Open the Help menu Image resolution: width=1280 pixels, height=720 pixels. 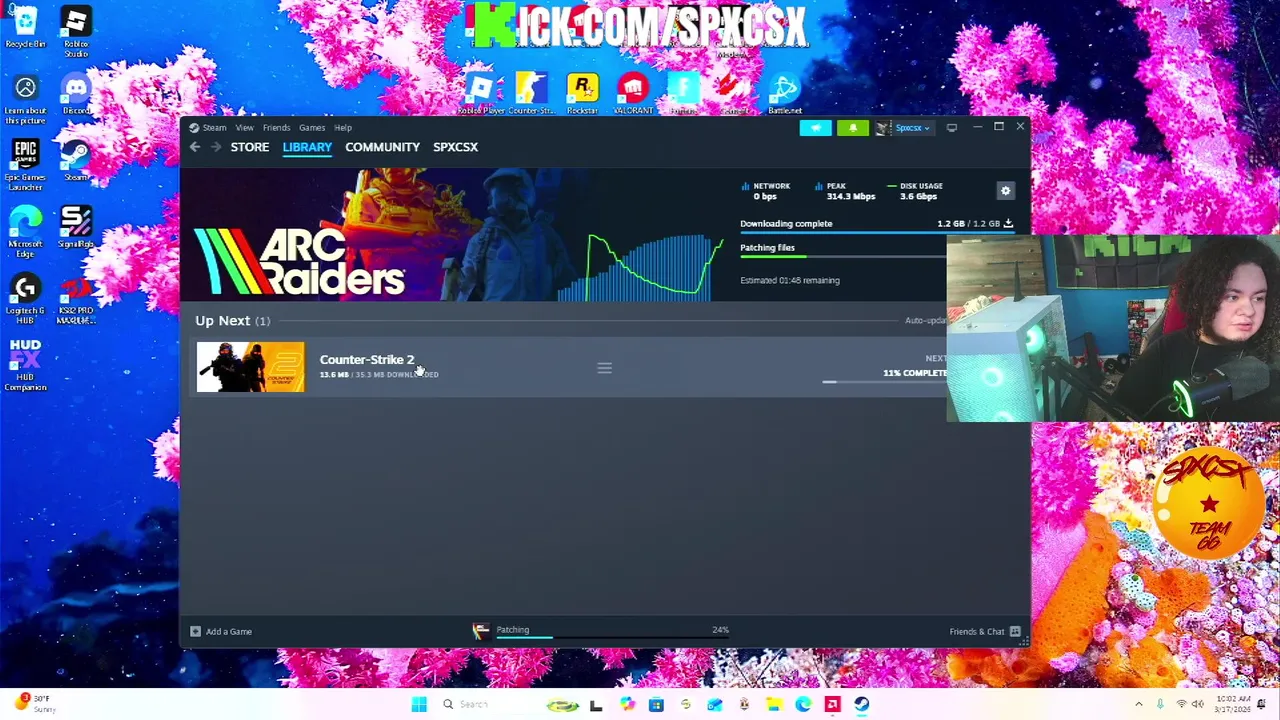(x=343, y=128)
